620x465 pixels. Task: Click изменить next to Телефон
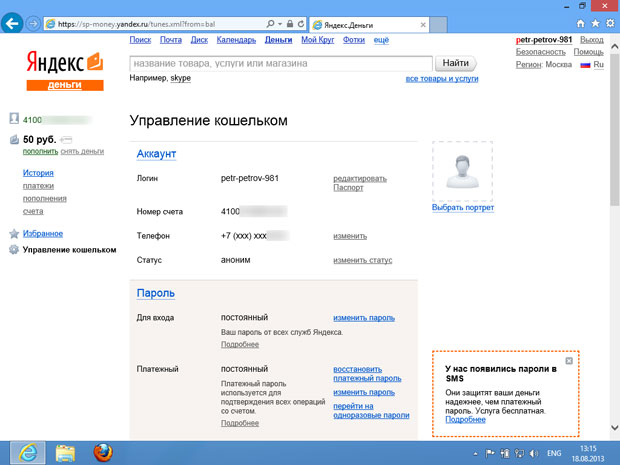(x=350, y=236)
